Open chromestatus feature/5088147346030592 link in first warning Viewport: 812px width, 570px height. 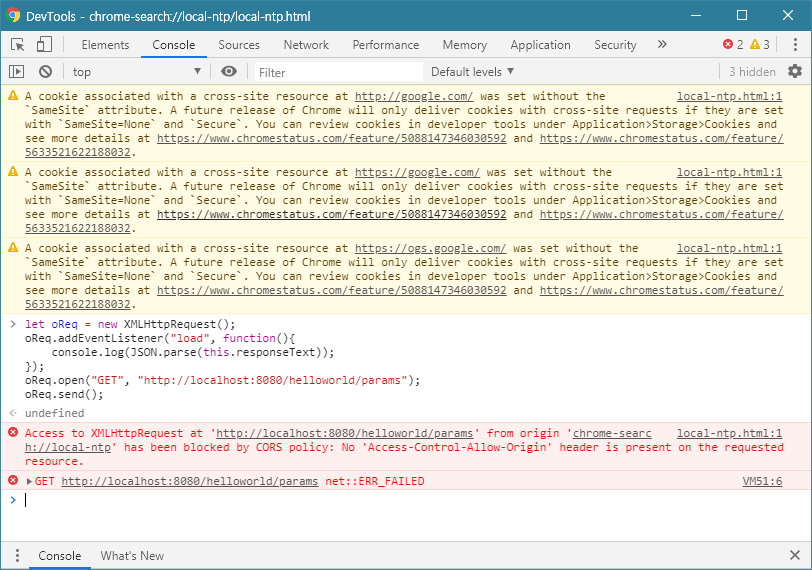click(x=331, y=138)
